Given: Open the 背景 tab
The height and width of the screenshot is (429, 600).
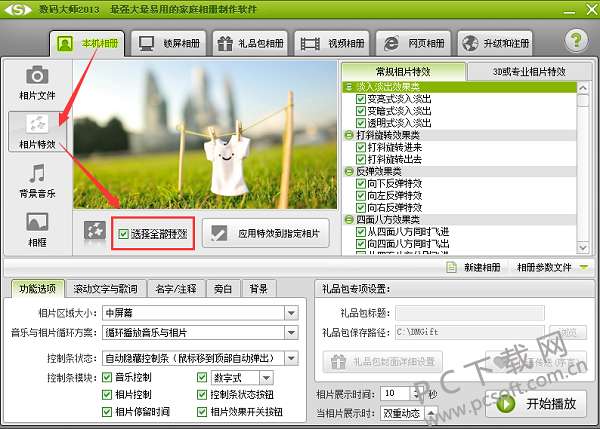Looking at the screenshot, I should pyautogui.click(x=259, y=289).
